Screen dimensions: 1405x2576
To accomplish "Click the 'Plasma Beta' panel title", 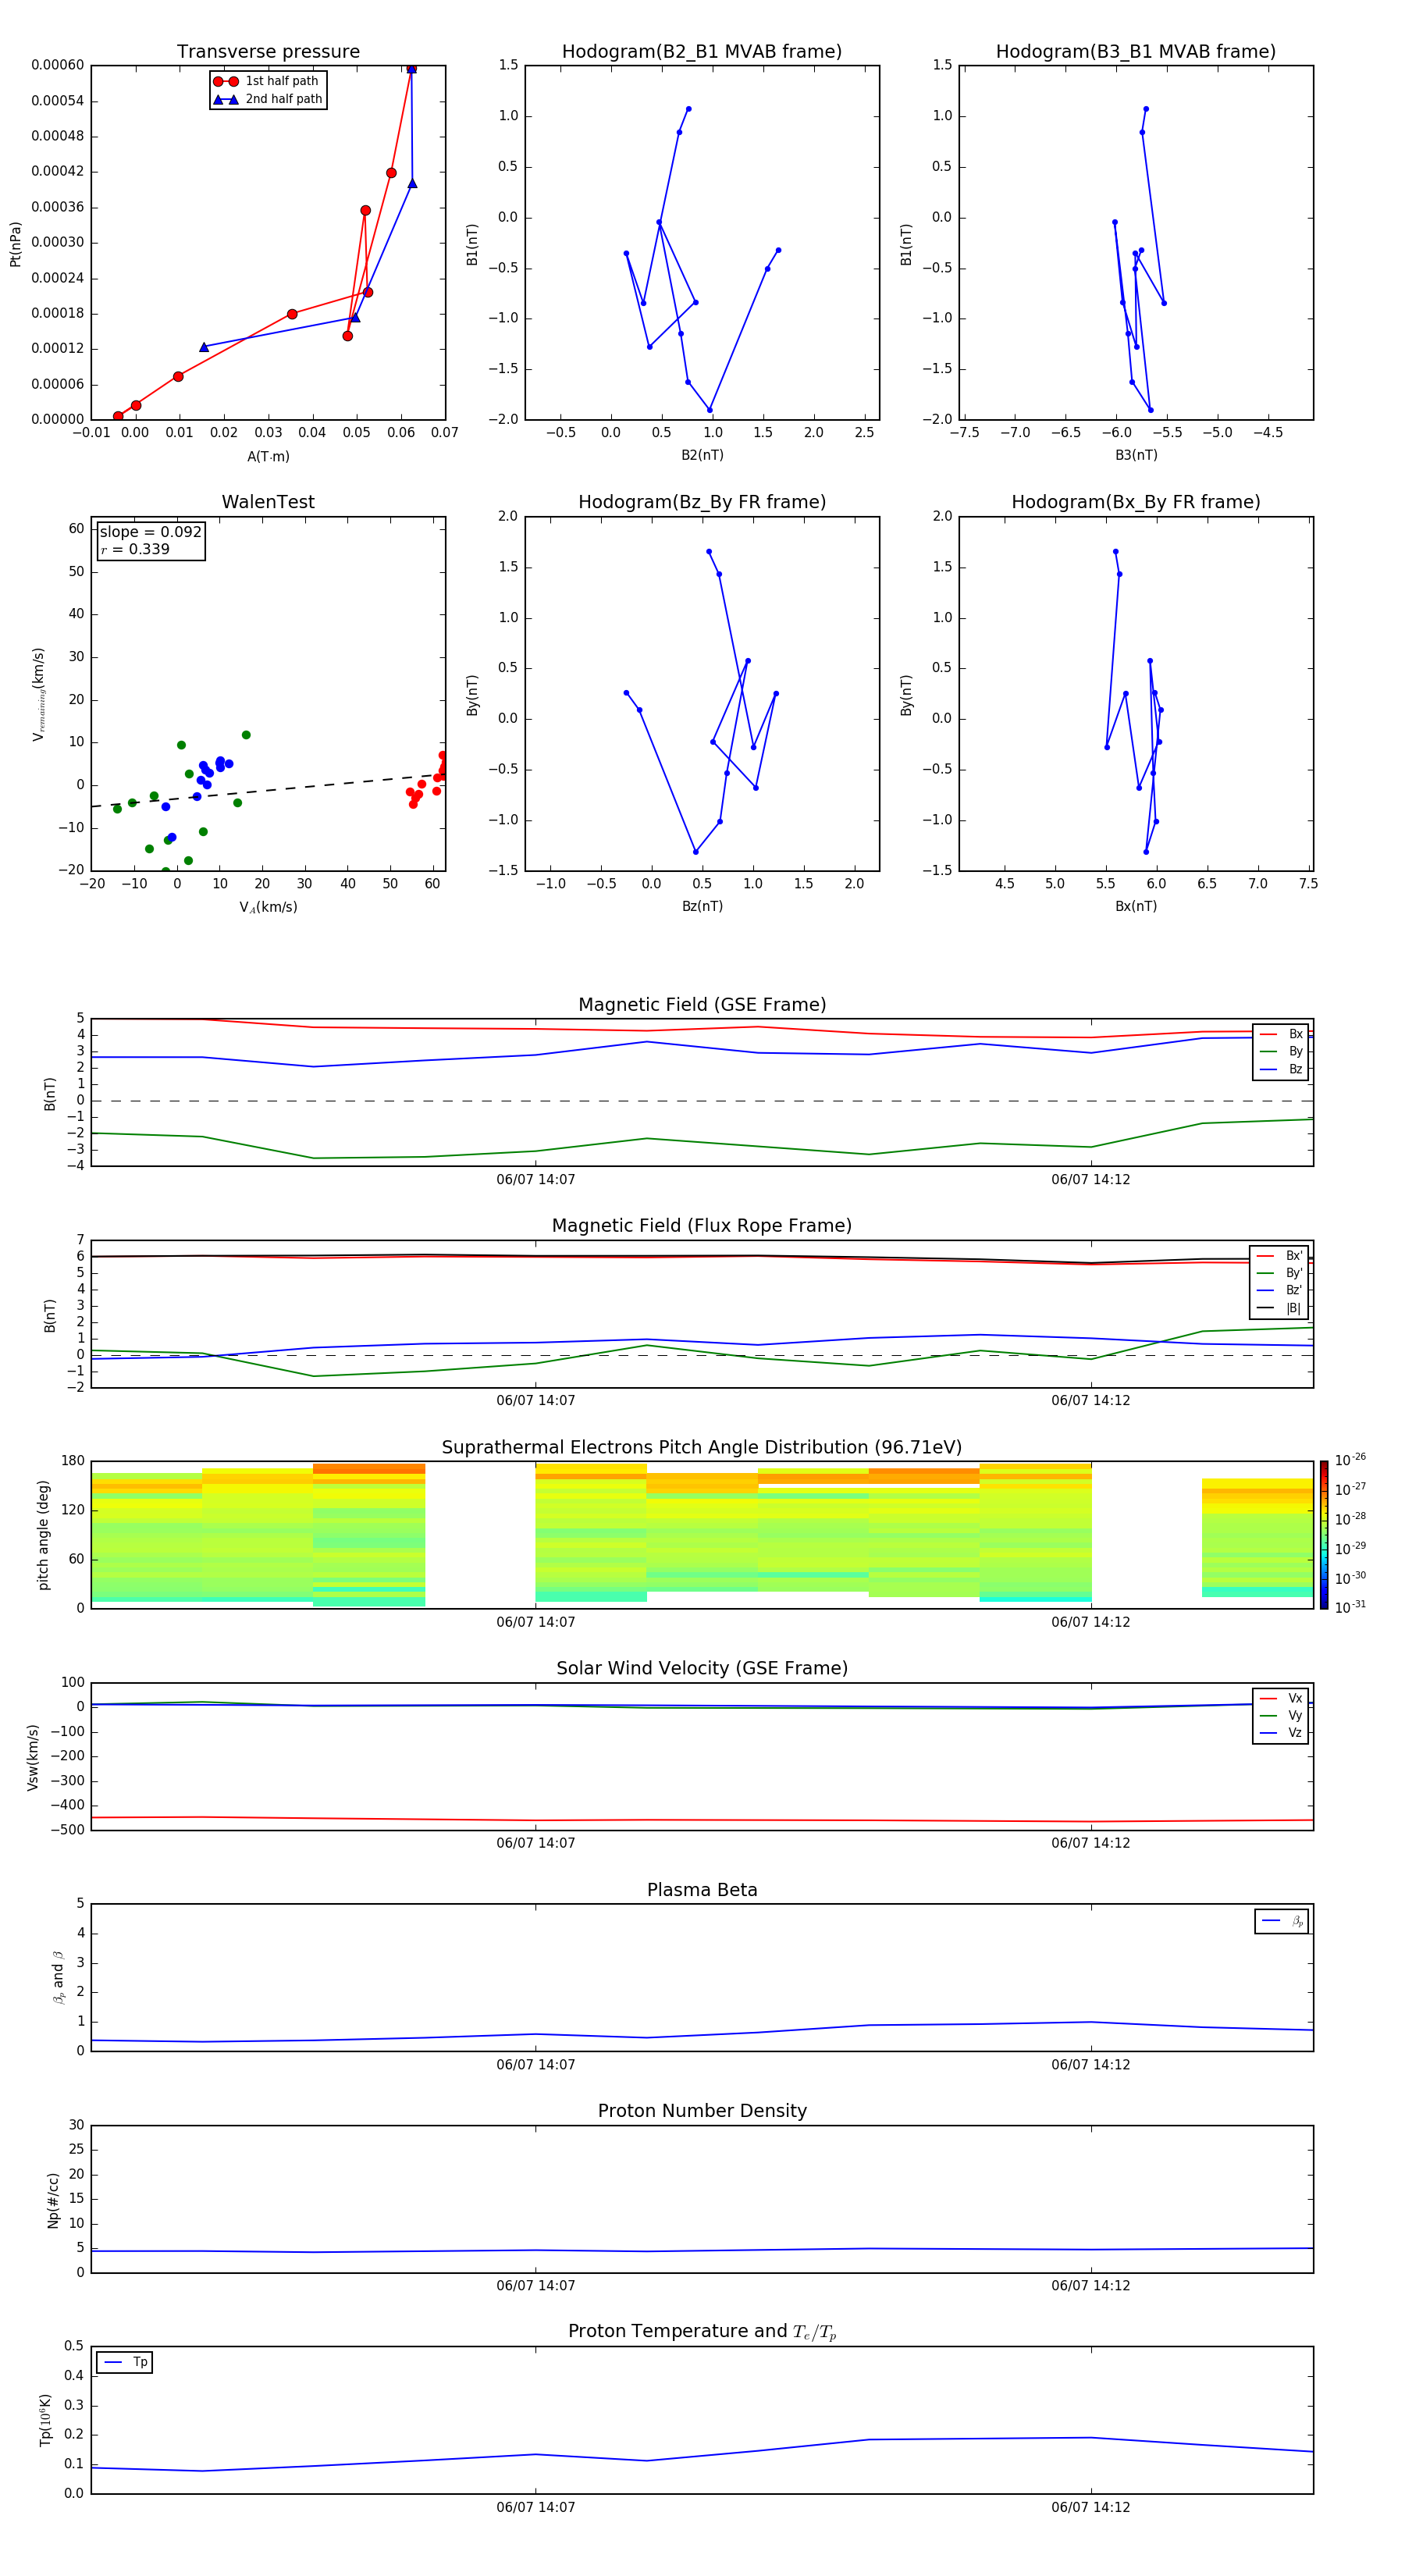I will (702, 1890).
